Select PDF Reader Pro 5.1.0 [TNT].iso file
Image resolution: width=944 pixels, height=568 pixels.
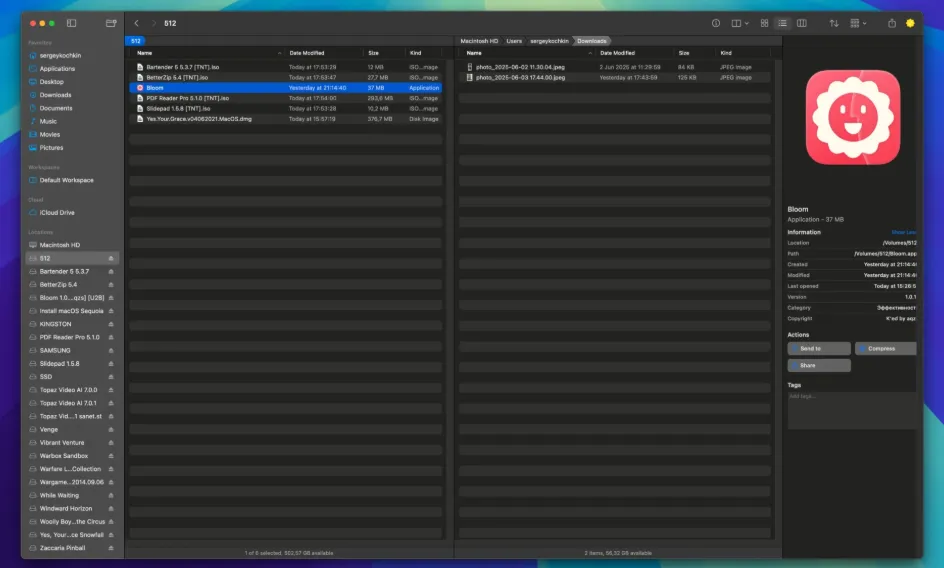(286, 98)
